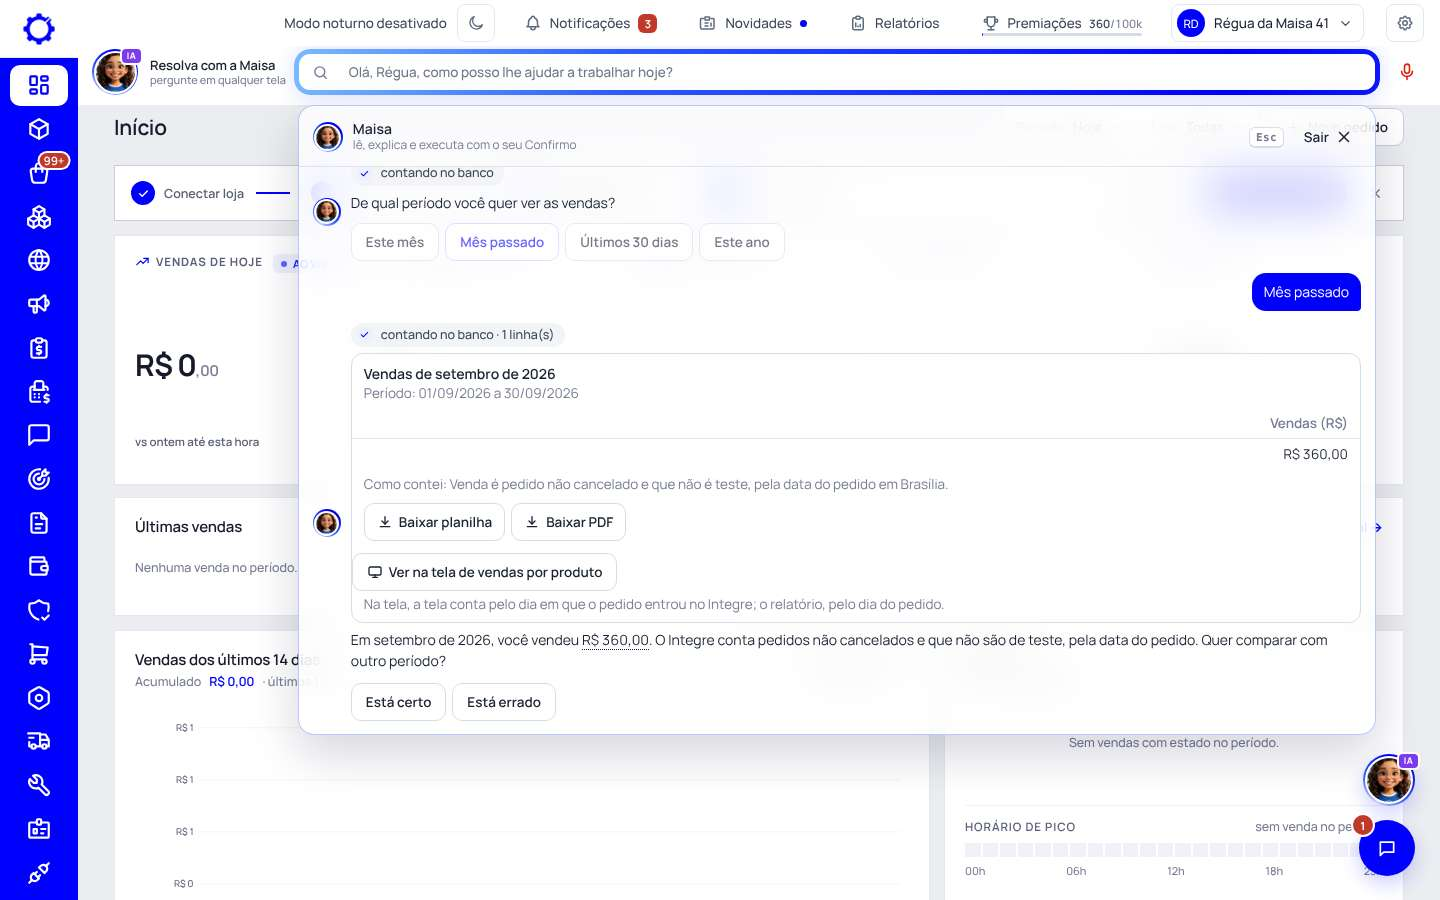Open Novidades in the top bar
Screen dimensions: 1440x900
[x=753, y=23]
